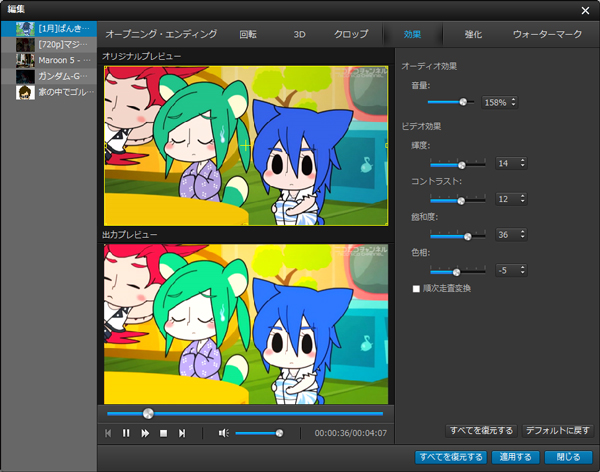
Task: Switch to the 強化 tab
Action: click(473, 34)
